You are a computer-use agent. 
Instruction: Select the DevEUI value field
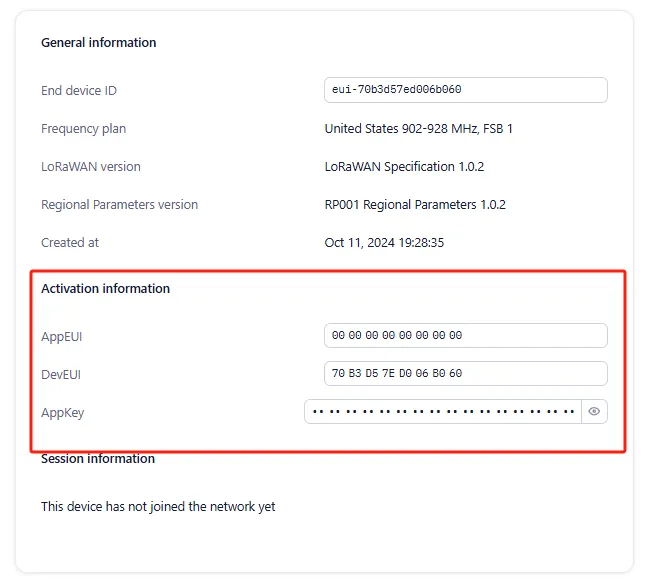pos(466,374)
